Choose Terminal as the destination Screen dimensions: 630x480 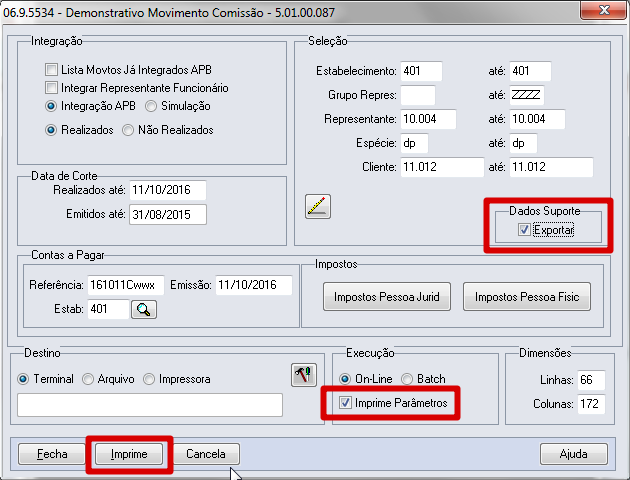23,379
